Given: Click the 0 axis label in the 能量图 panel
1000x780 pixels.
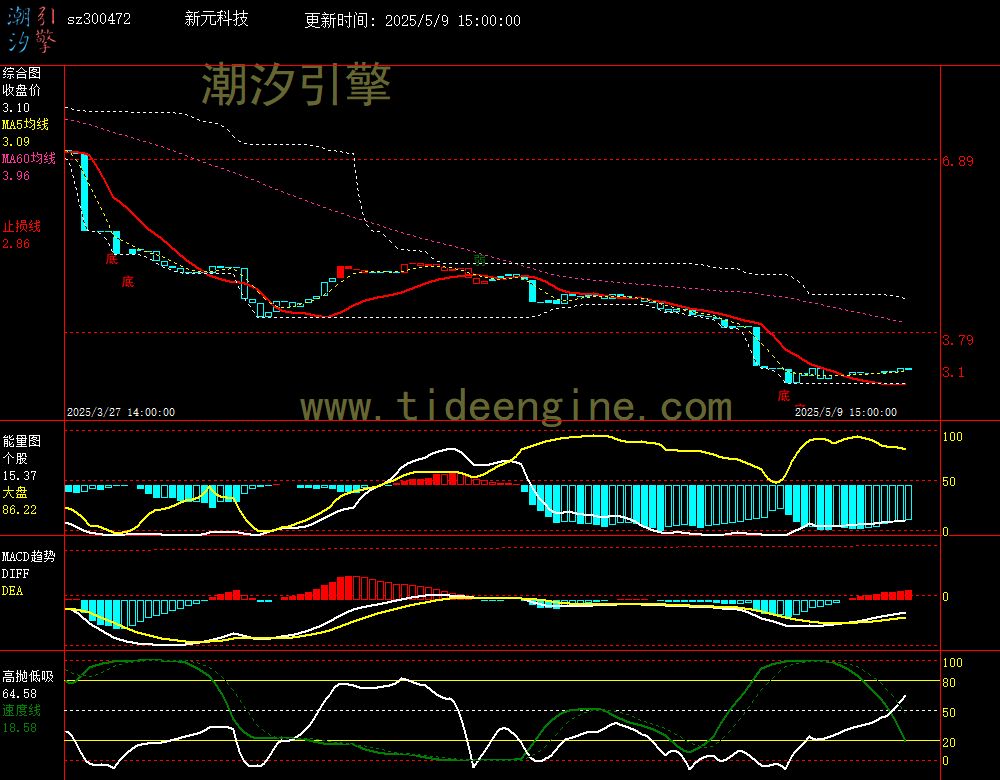Looking at the screenshot, I should (946, 531).
